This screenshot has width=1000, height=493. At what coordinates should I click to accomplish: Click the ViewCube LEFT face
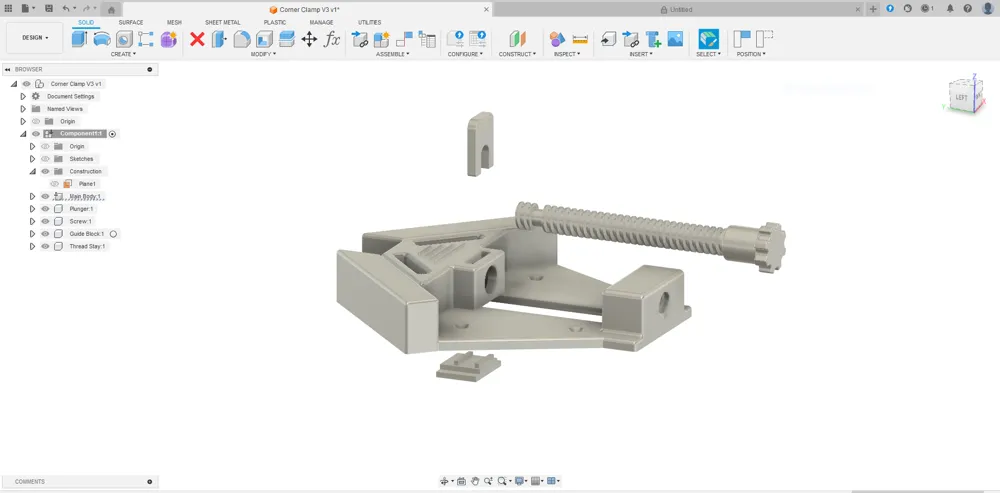960,98
